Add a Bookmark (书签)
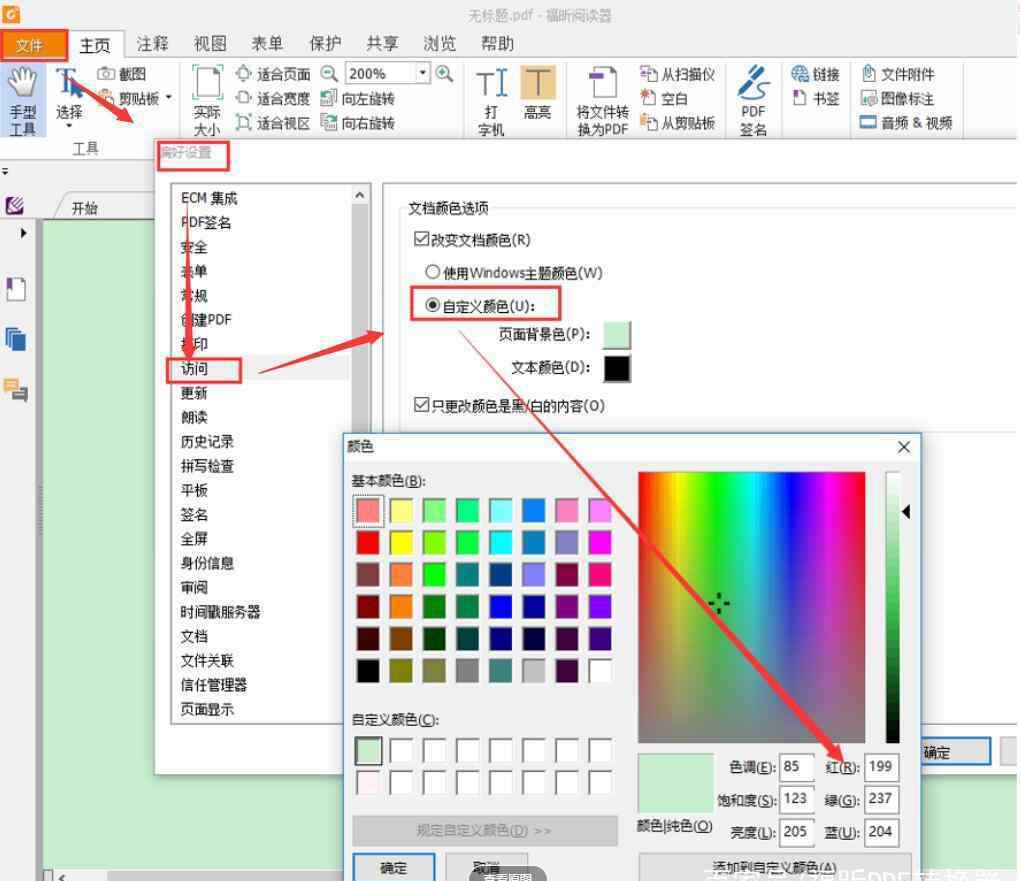Viewport: 1020px width, 881px height. (x=816, y=98)
